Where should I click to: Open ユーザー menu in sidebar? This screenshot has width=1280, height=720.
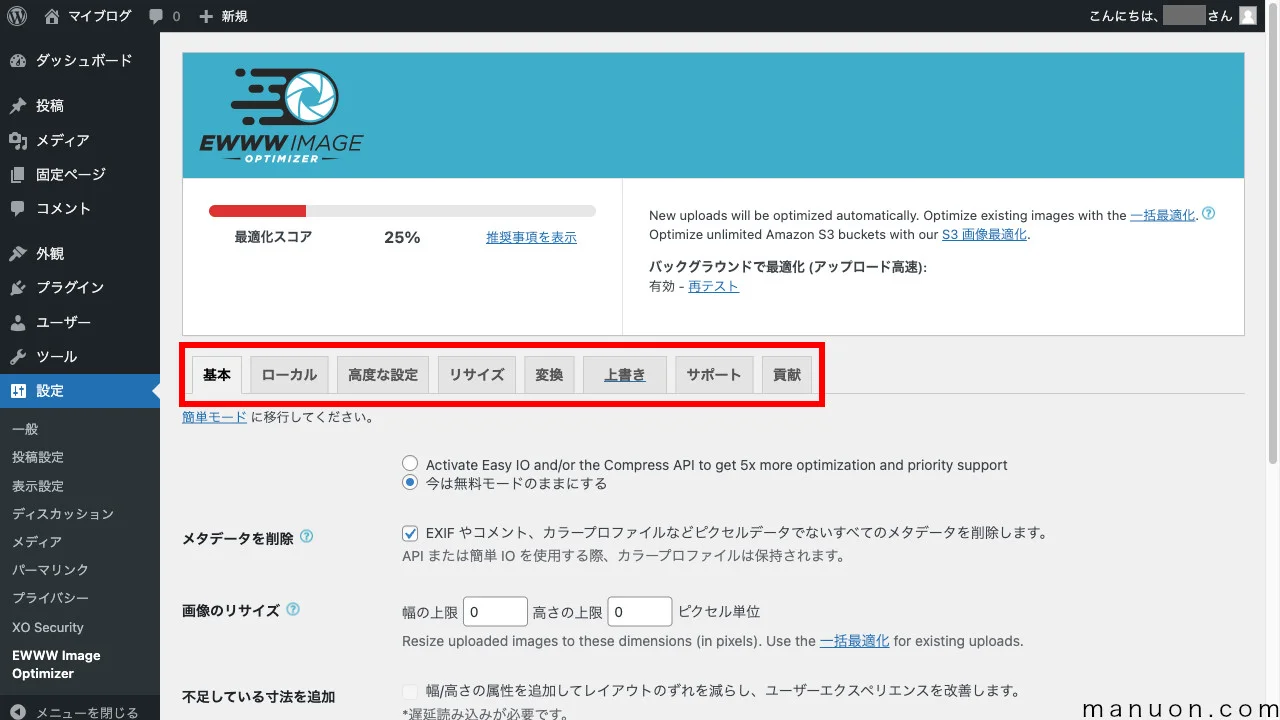80,322
